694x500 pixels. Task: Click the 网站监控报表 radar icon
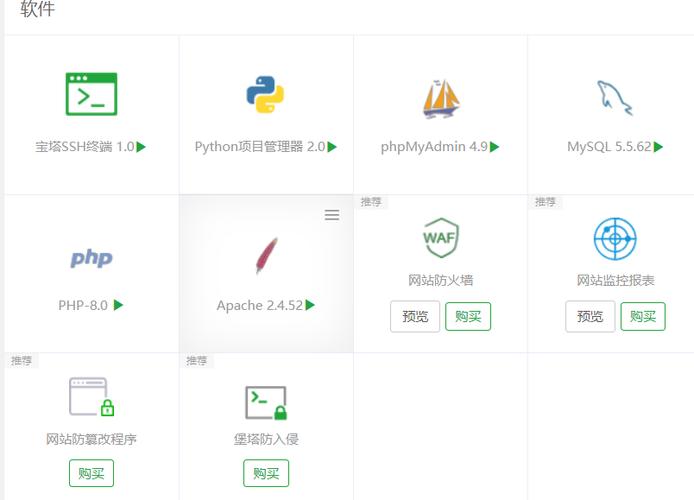615,238
